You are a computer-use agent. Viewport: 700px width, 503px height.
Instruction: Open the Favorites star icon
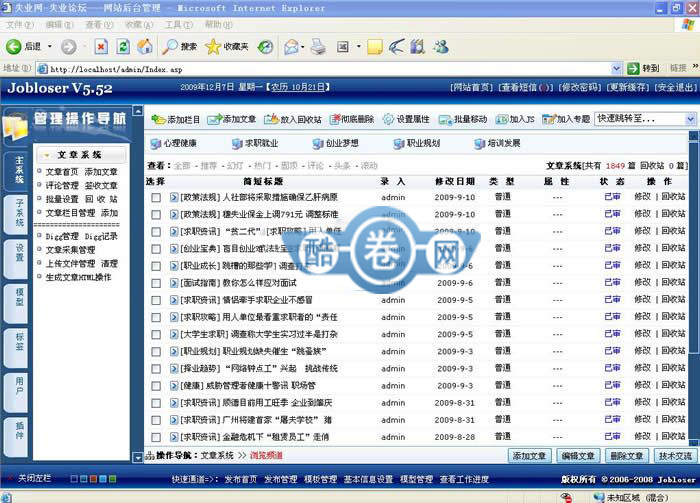(x=213, y=46)
